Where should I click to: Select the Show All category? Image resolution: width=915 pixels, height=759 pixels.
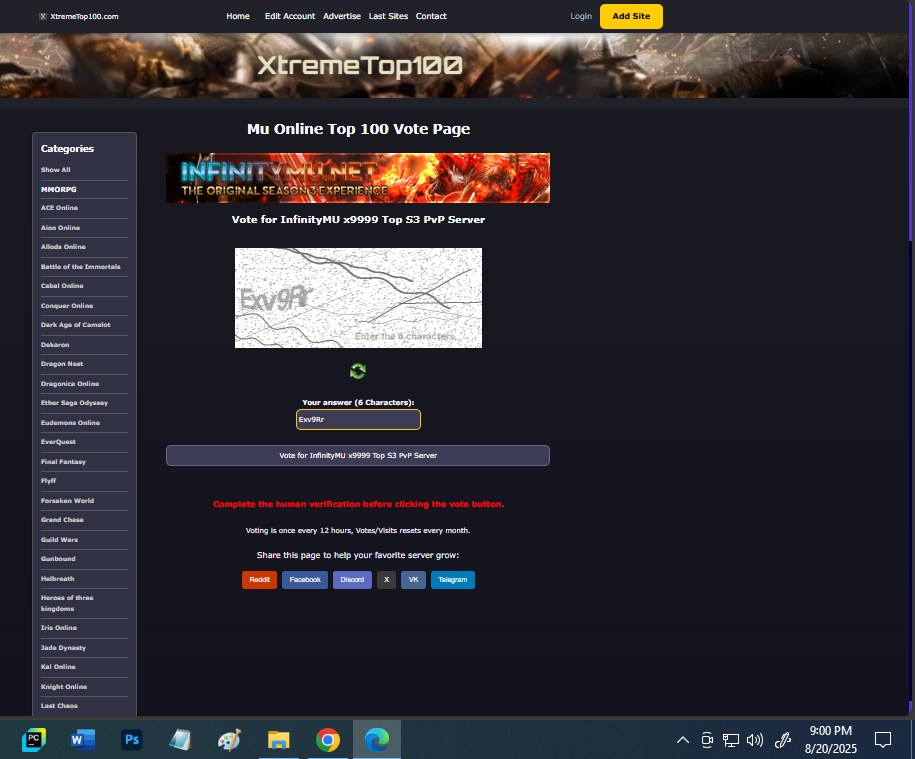(55, 170)
